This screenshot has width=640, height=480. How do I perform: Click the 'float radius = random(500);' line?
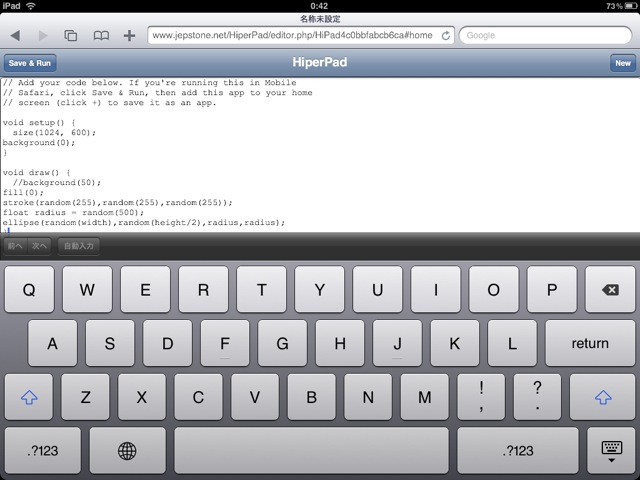(73, 212)
